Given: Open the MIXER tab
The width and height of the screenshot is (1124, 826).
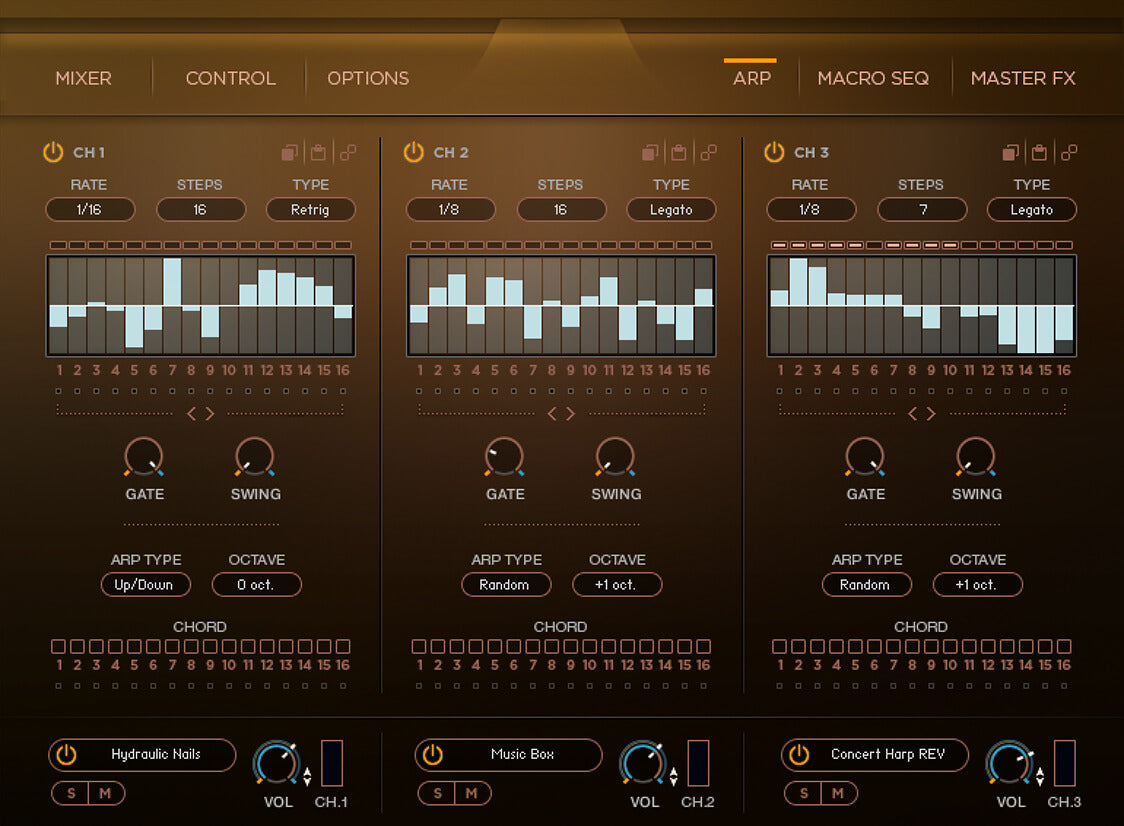Looking at the screenshot, I should (x=83, y=78).
